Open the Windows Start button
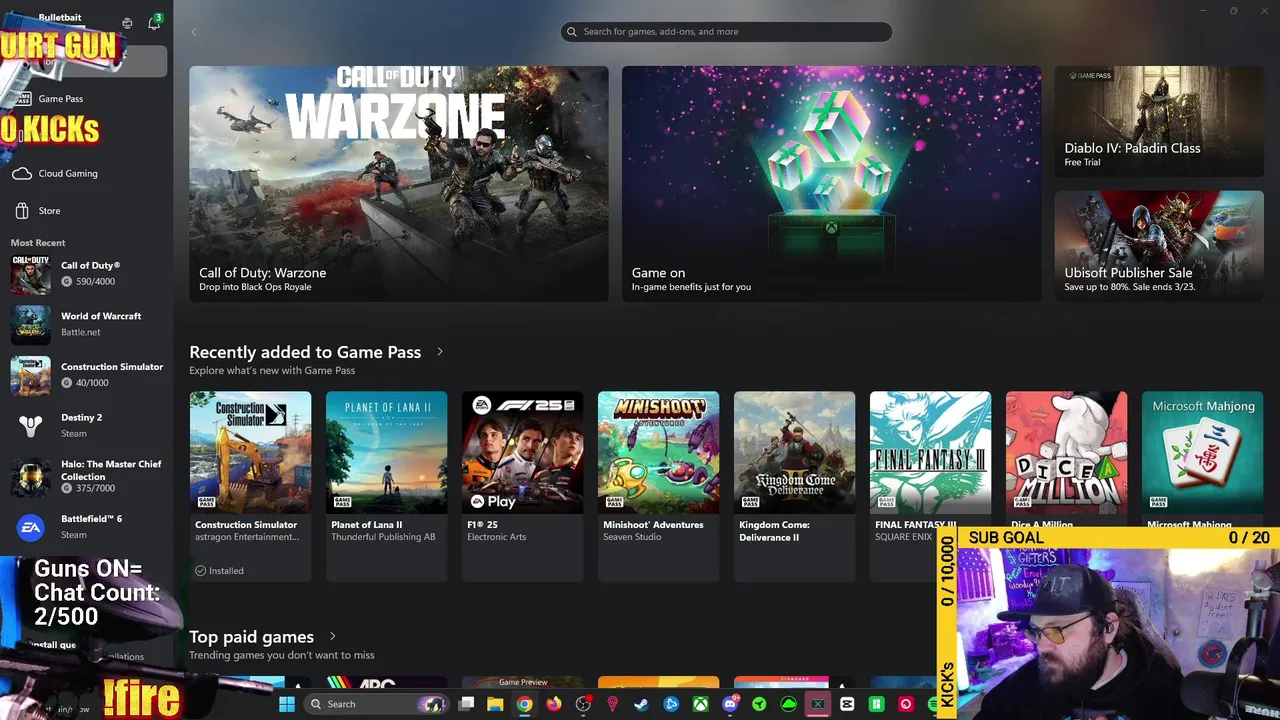1280x720 pixels. (x=287, y=704)
